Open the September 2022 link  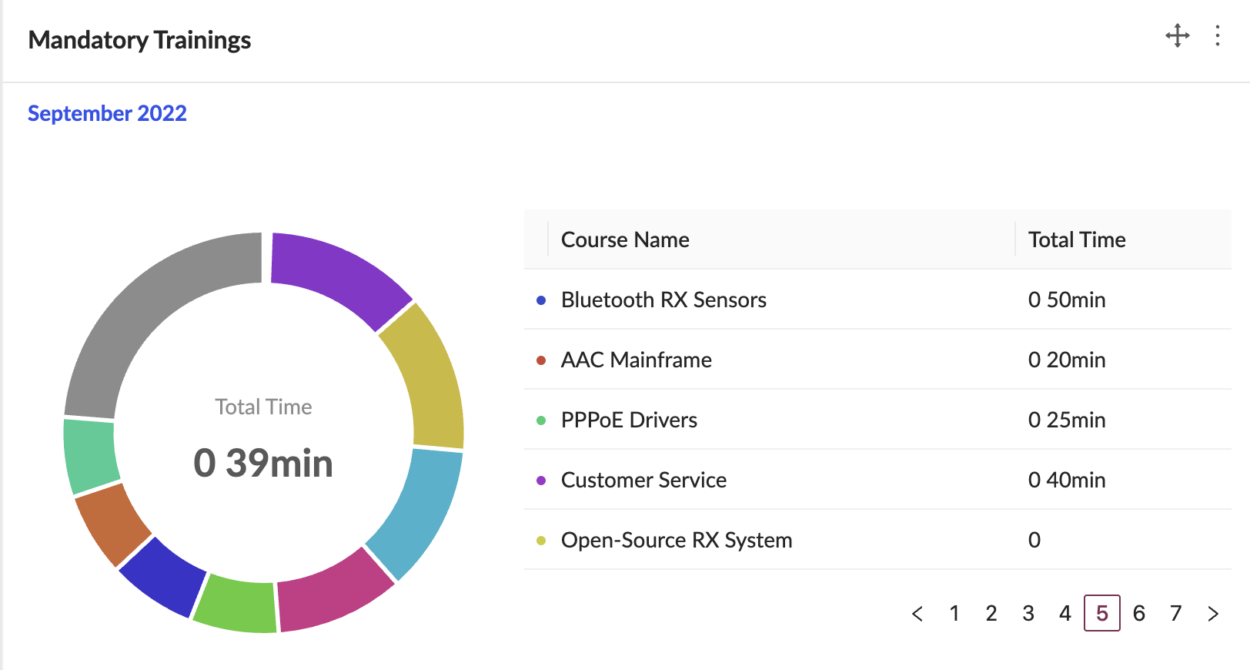[x=107, y=114]
